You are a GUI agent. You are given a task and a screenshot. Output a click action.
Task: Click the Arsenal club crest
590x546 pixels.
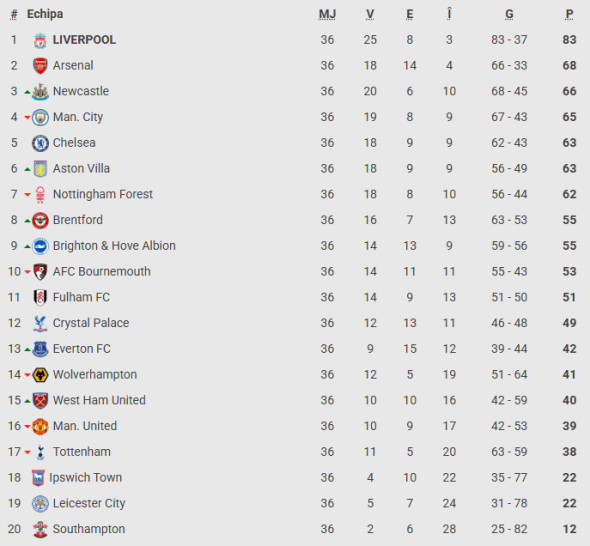[x=40, y=66]
